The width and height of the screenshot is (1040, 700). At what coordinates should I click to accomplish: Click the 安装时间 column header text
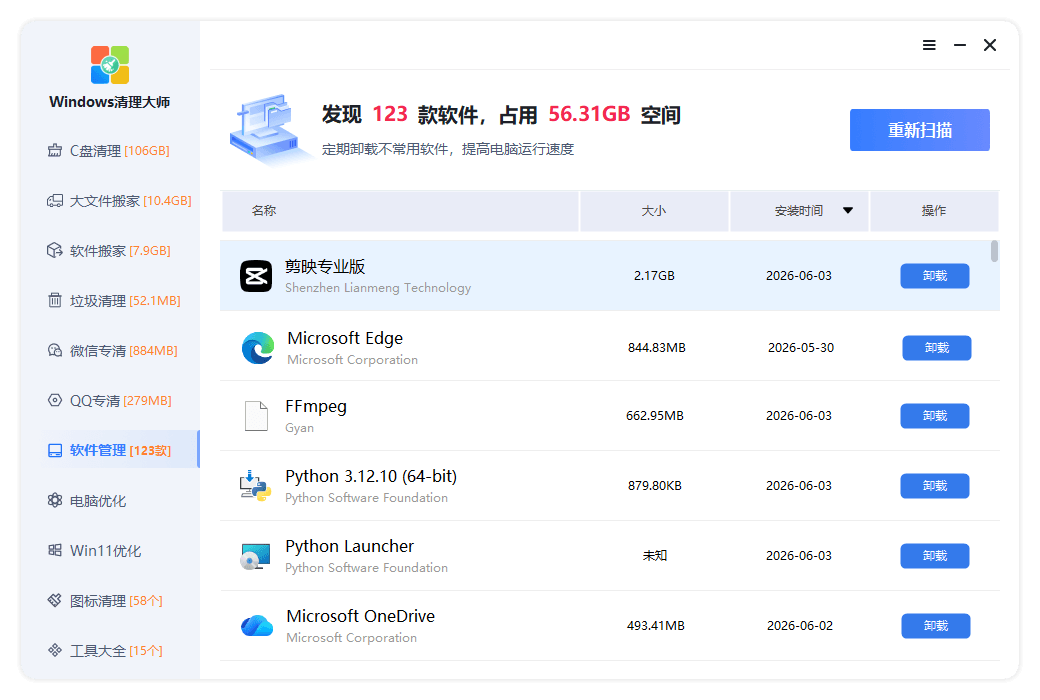(799, 211)
